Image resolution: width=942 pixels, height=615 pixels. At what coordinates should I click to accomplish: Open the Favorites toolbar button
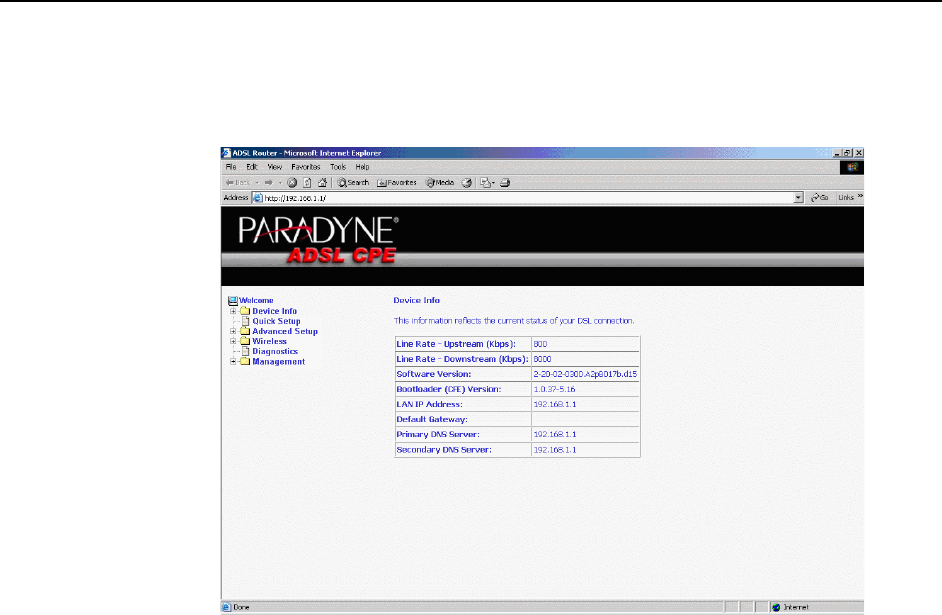click(397, 183)
